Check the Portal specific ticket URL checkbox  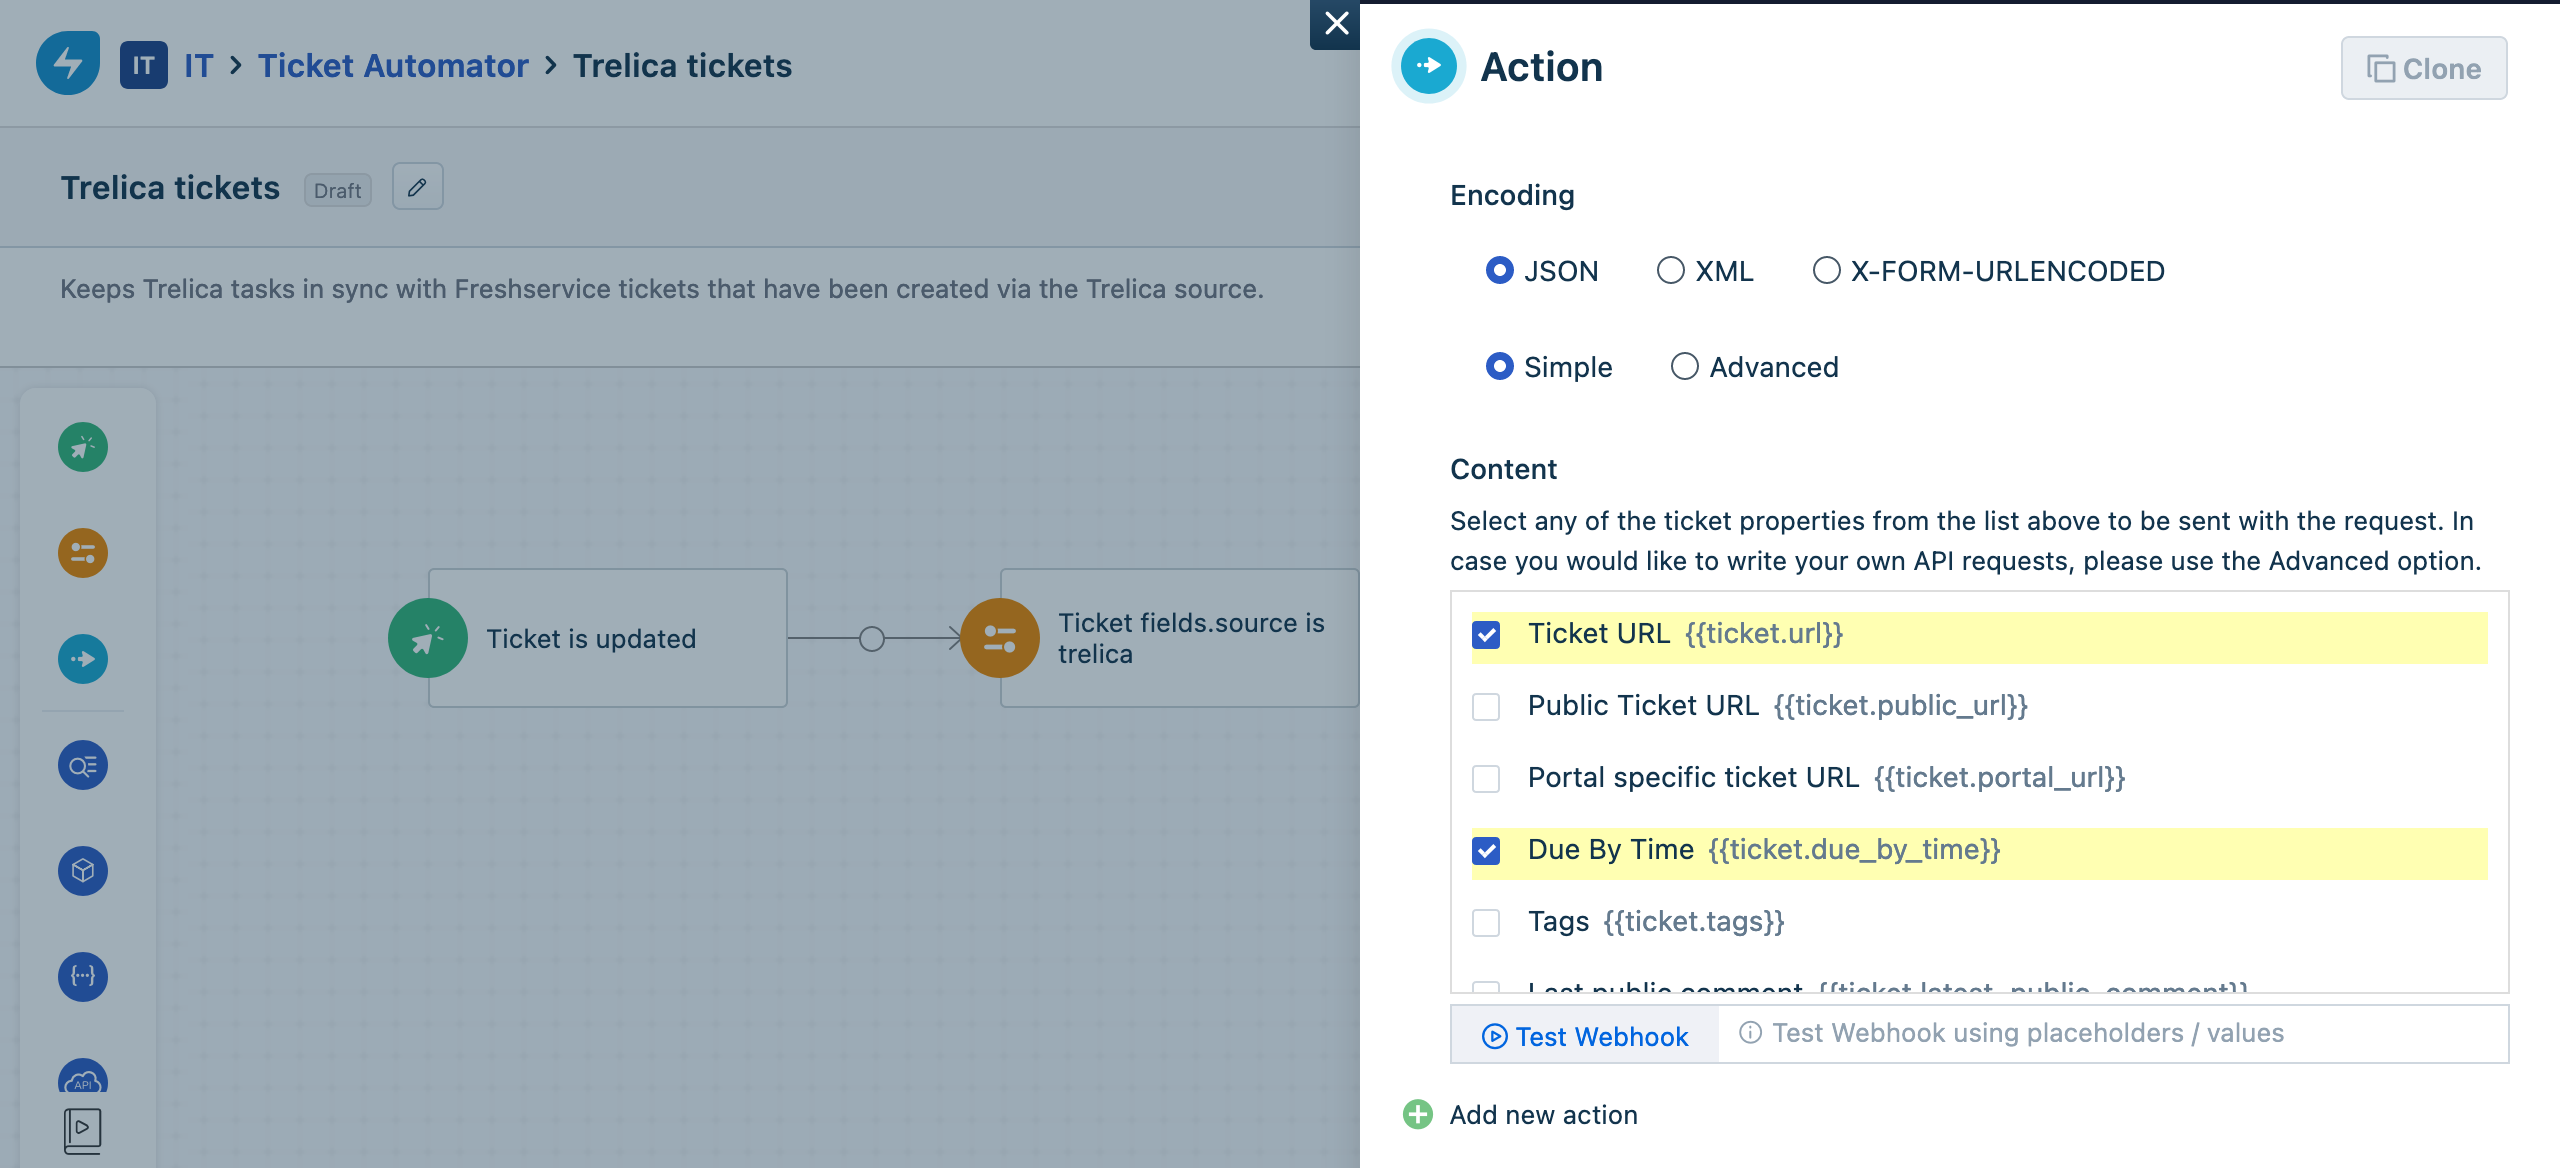[x=1486, y=779]
